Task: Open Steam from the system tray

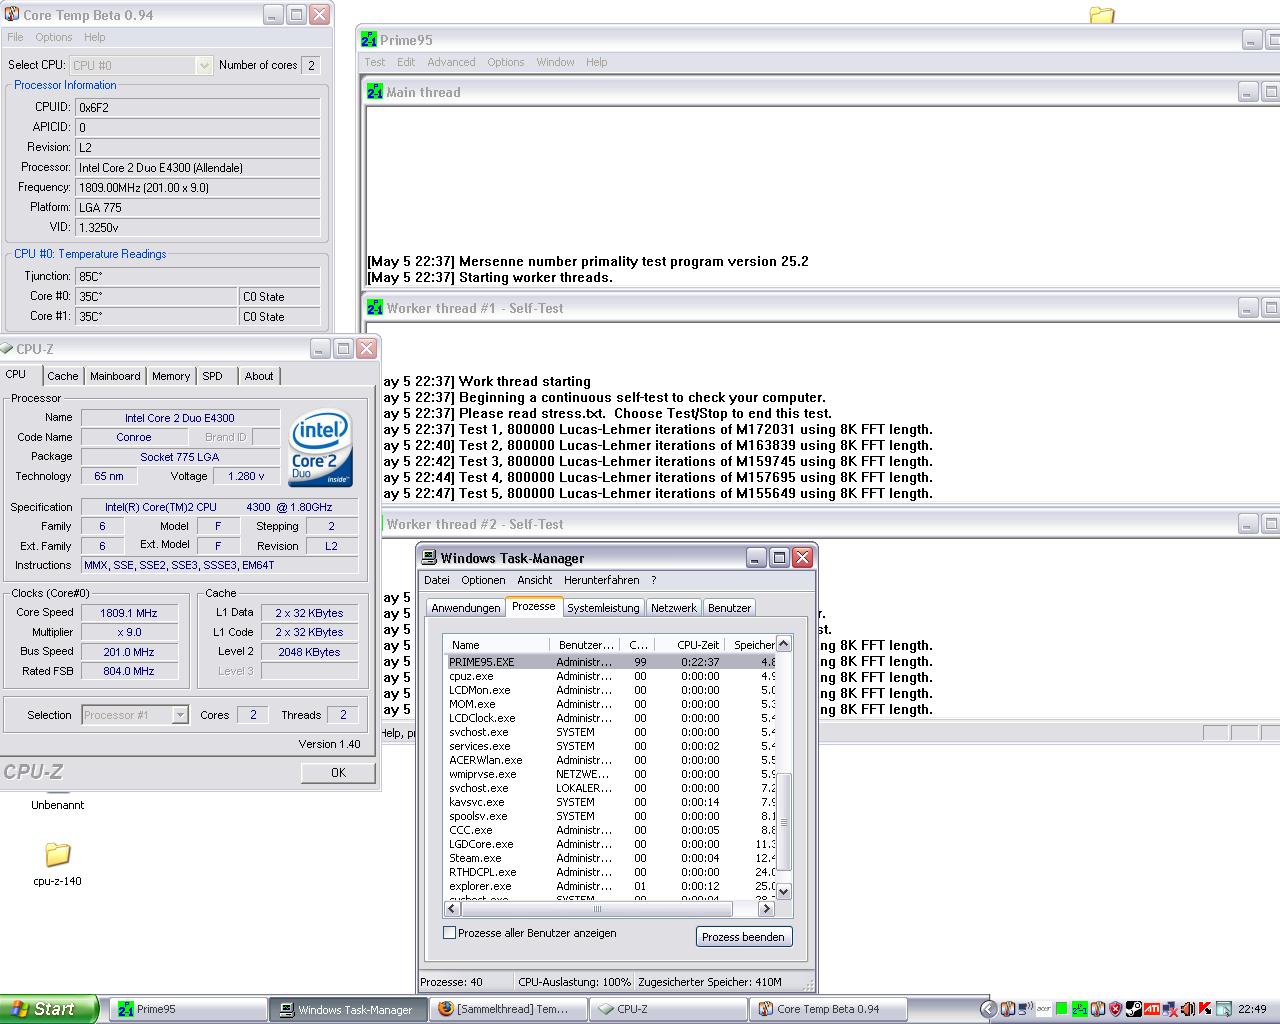Action: coord(1134,1009)
